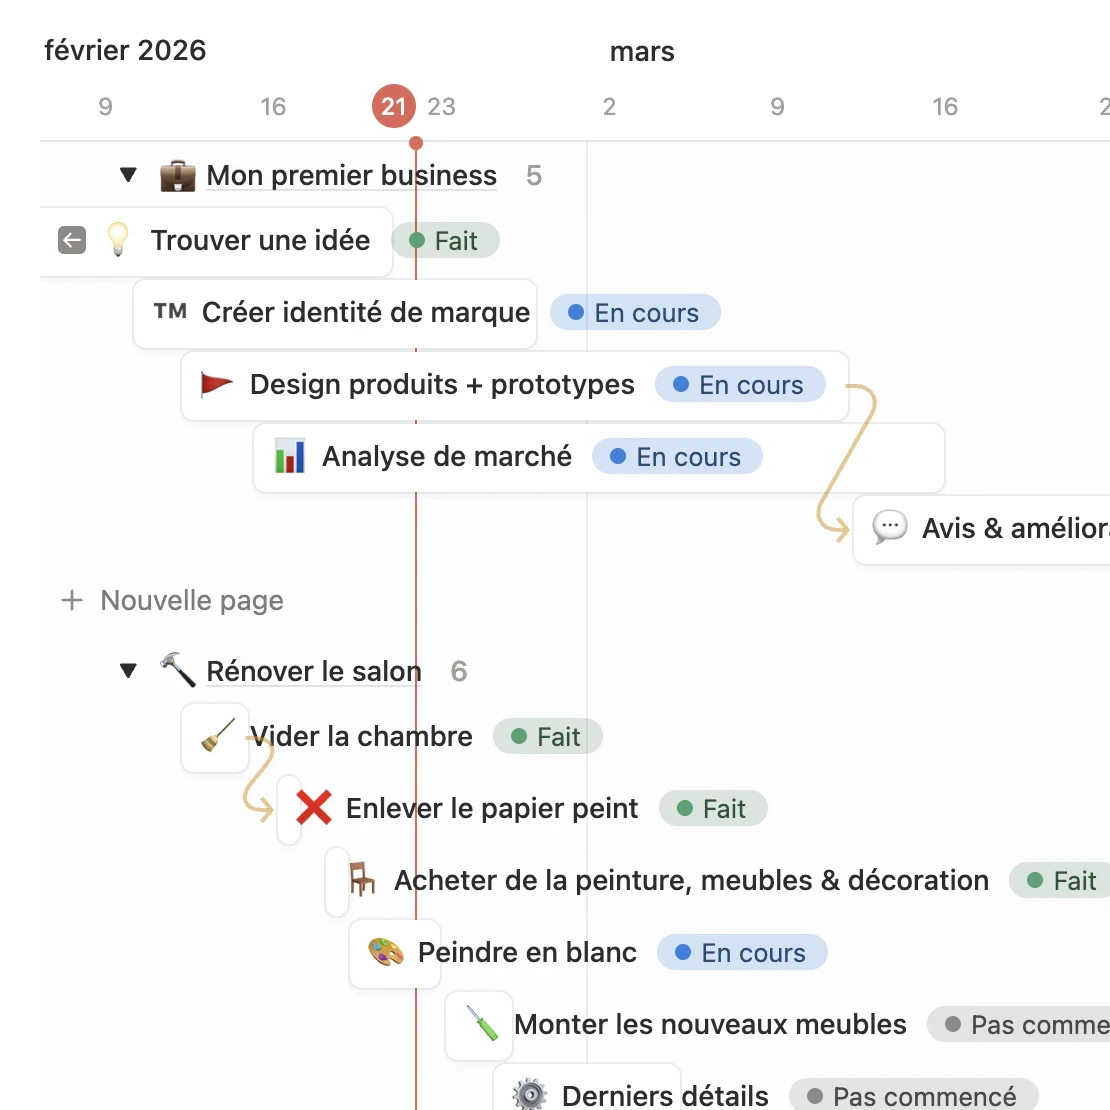Click the En cours badge on Peindre en blanc
This screenshot has width=1110, height=1110.
tap(742, 952)
